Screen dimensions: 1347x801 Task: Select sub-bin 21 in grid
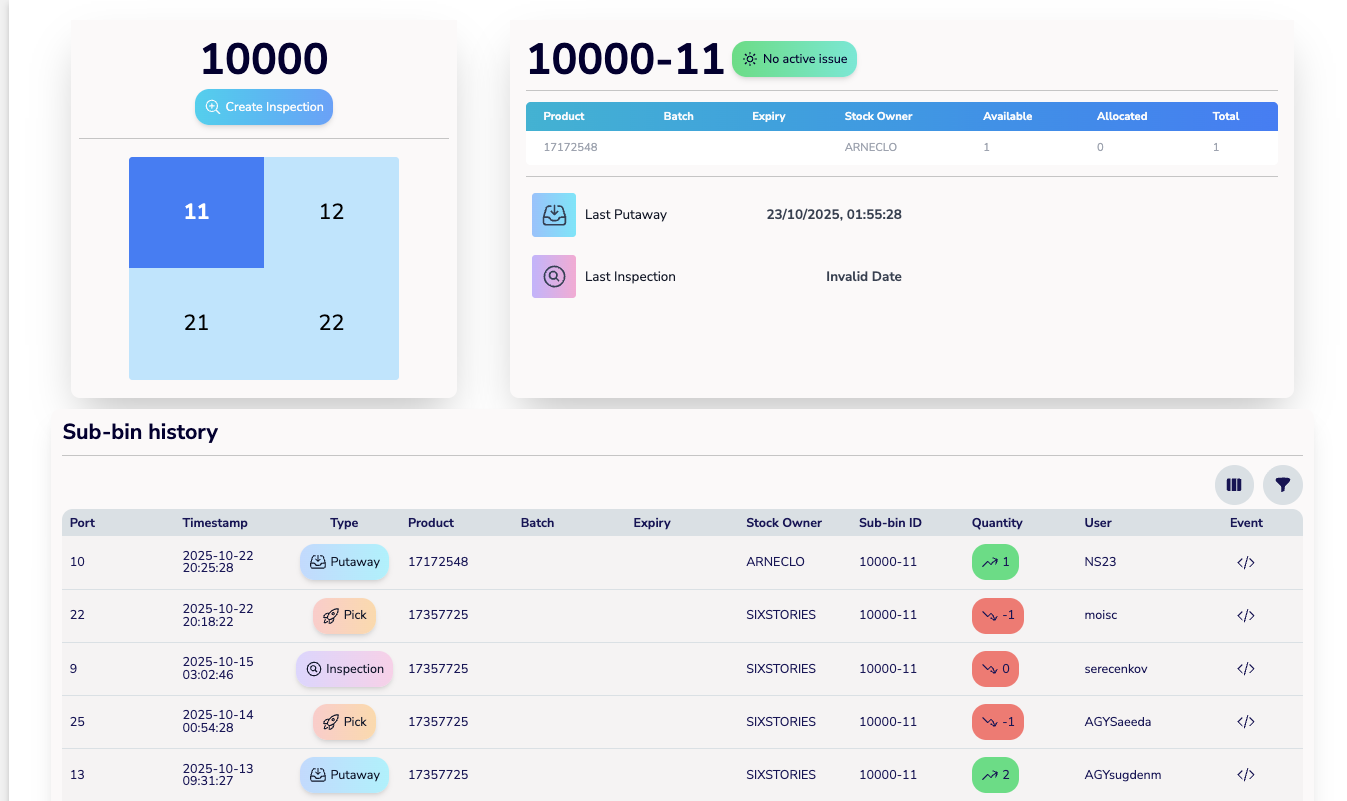(x=196, y=323)
